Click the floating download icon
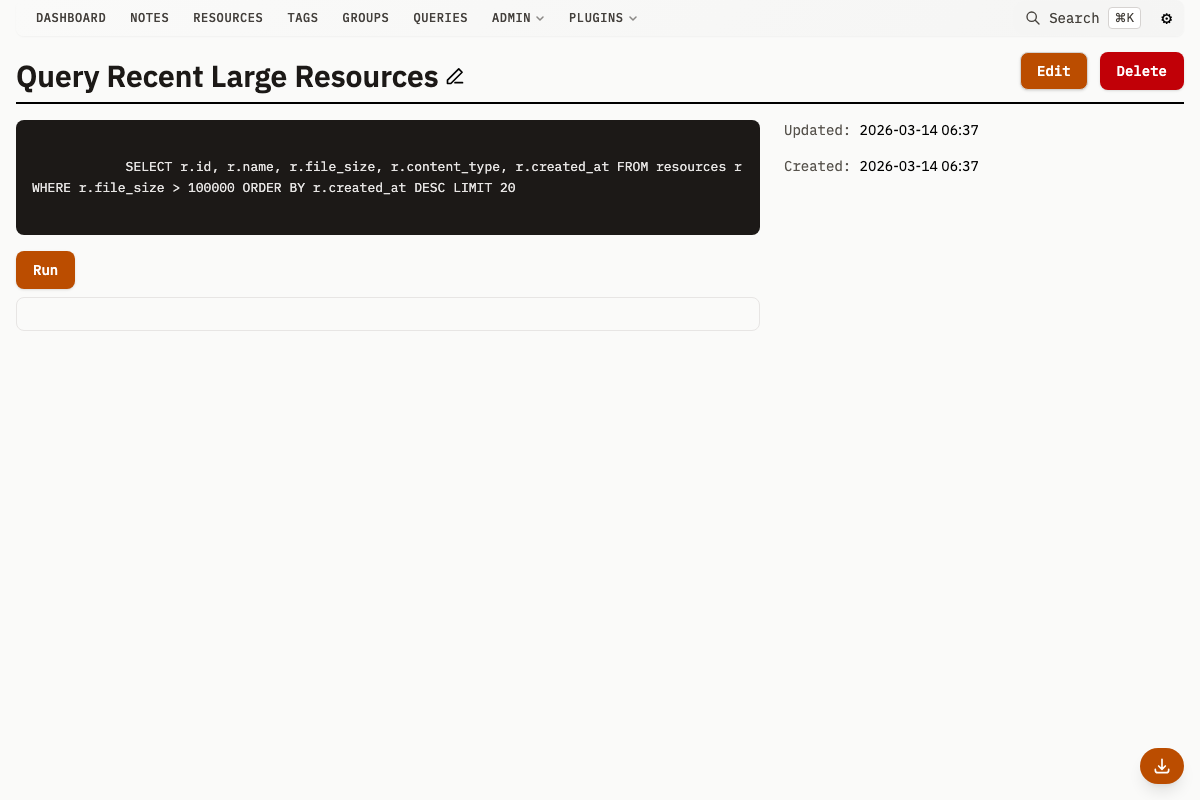This screenshot has width=1200, height=800. [1161, 766]
